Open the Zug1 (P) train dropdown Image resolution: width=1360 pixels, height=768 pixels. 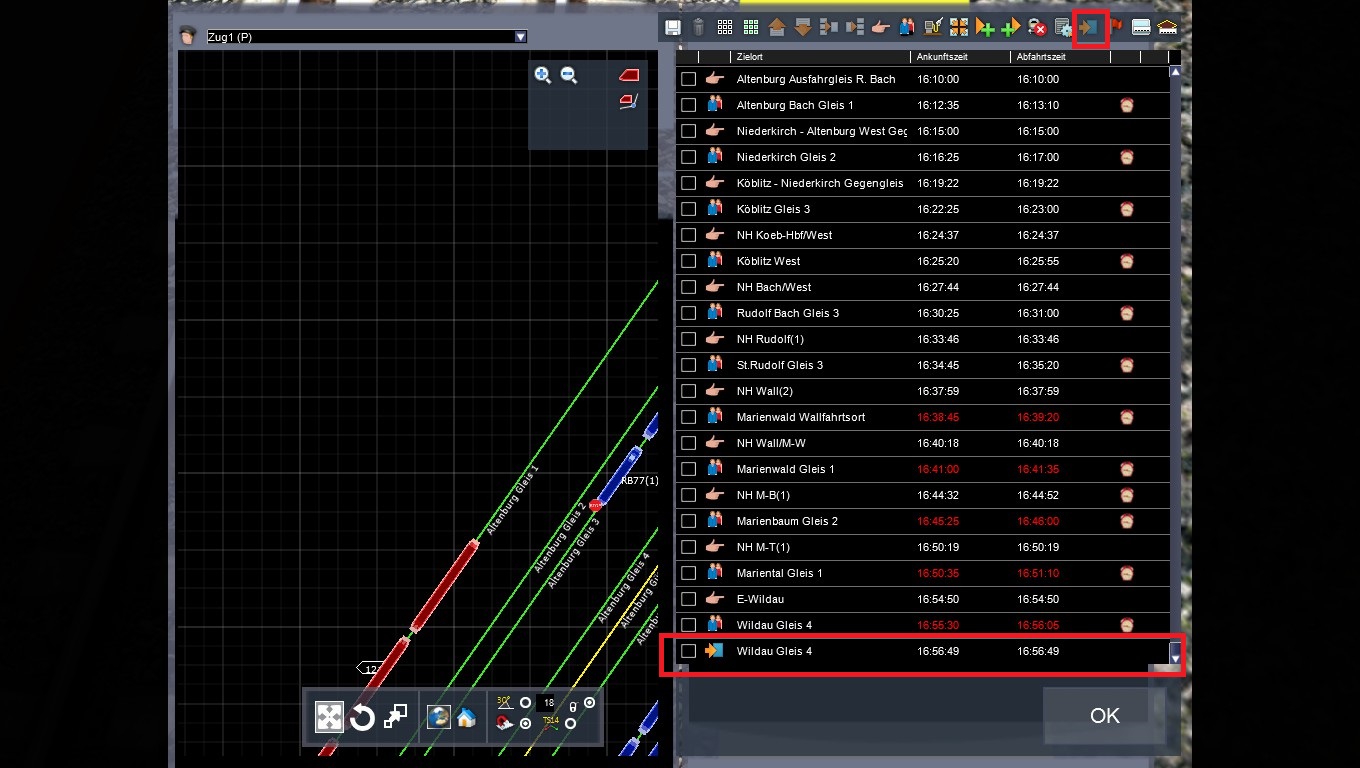tap(520, 37)
